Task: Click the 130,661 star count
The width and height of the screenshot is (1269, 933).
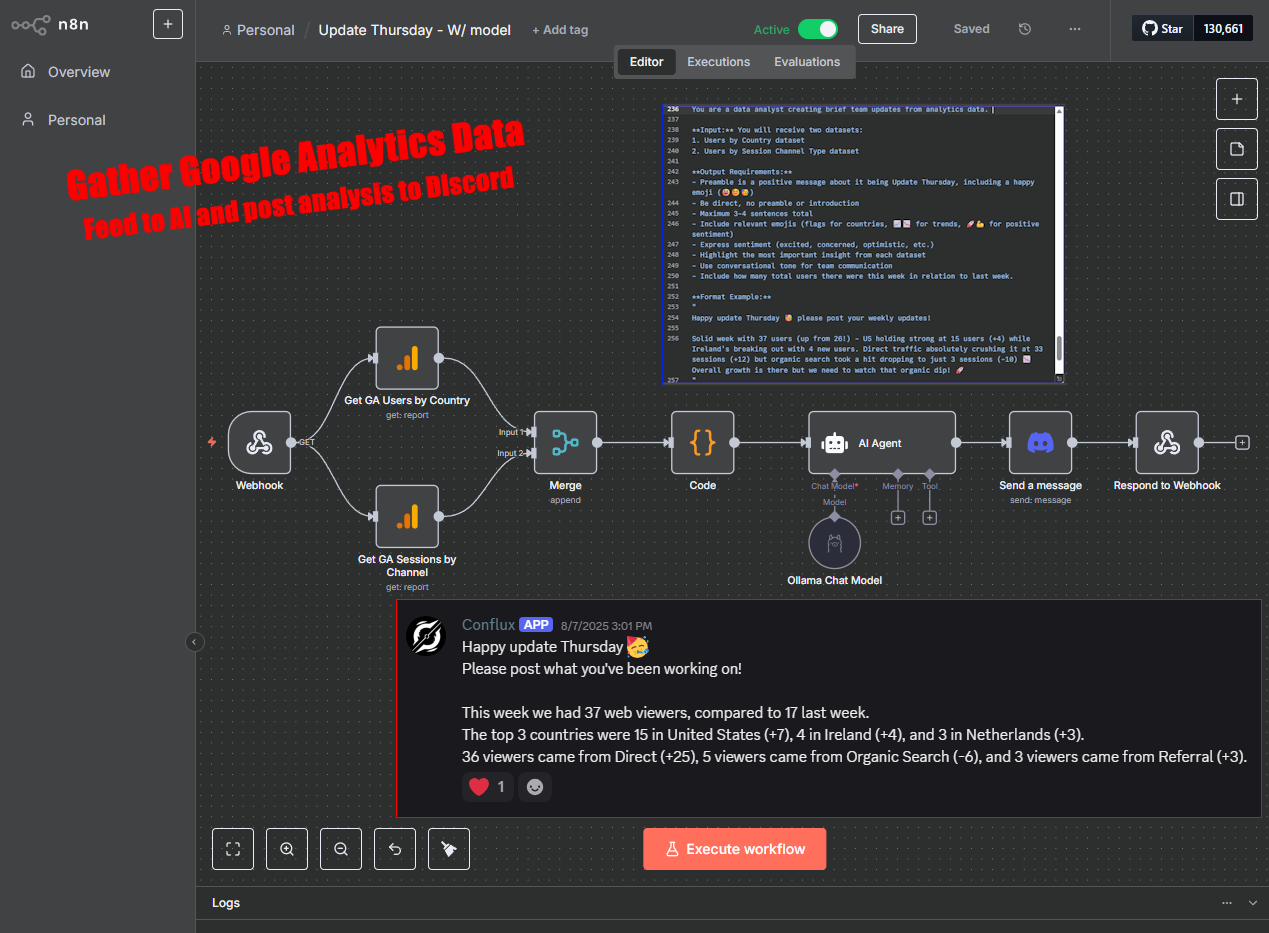Action: [1224, 29]
